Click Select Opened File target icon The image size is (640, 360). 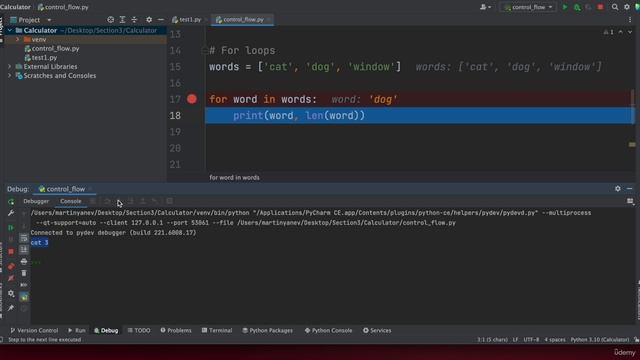coord(111,20)
